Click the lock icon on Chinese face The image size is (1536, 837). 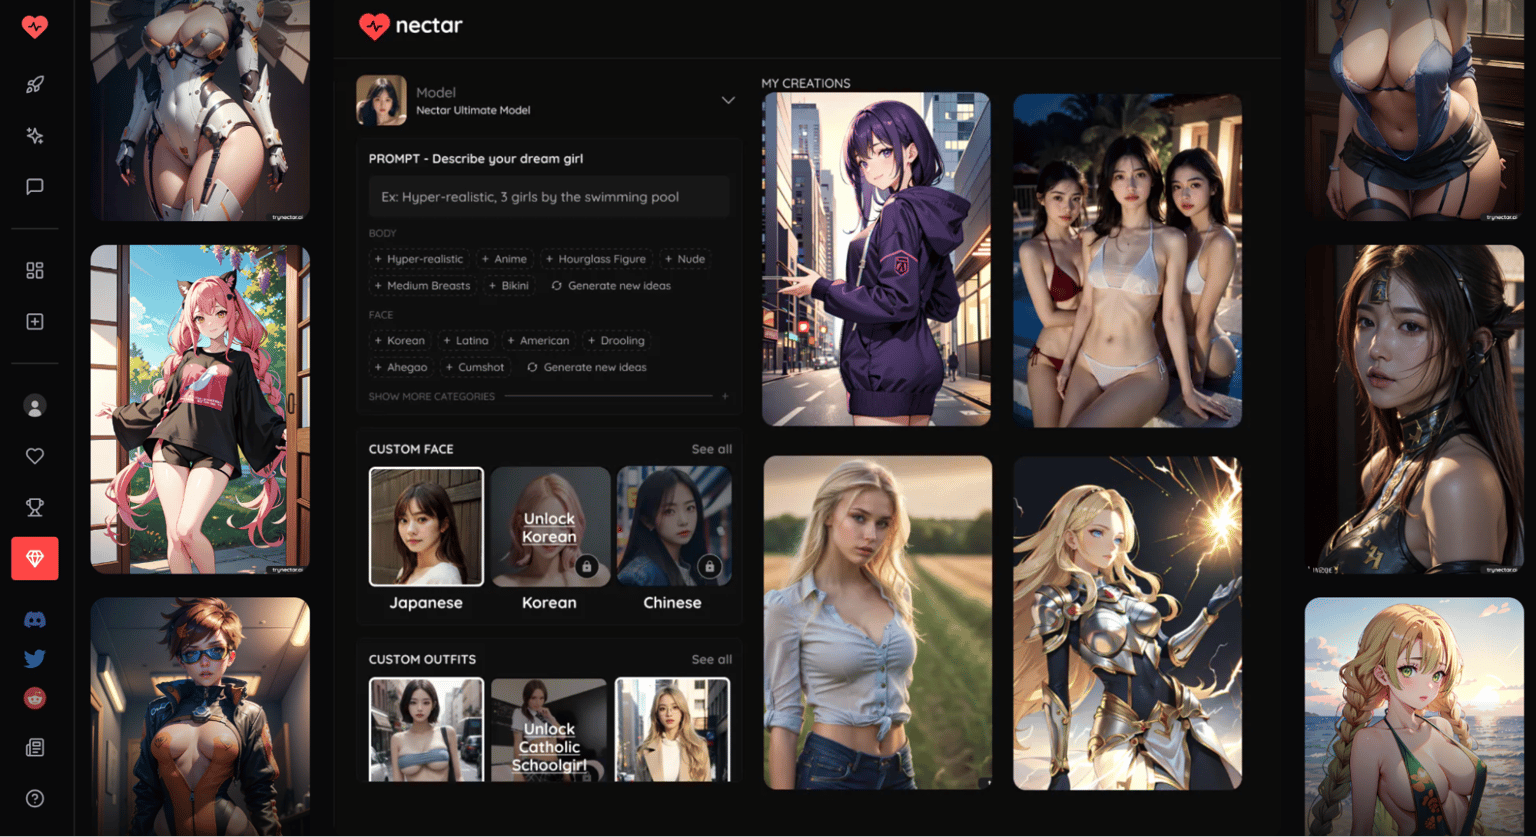[x=709, y=566]
